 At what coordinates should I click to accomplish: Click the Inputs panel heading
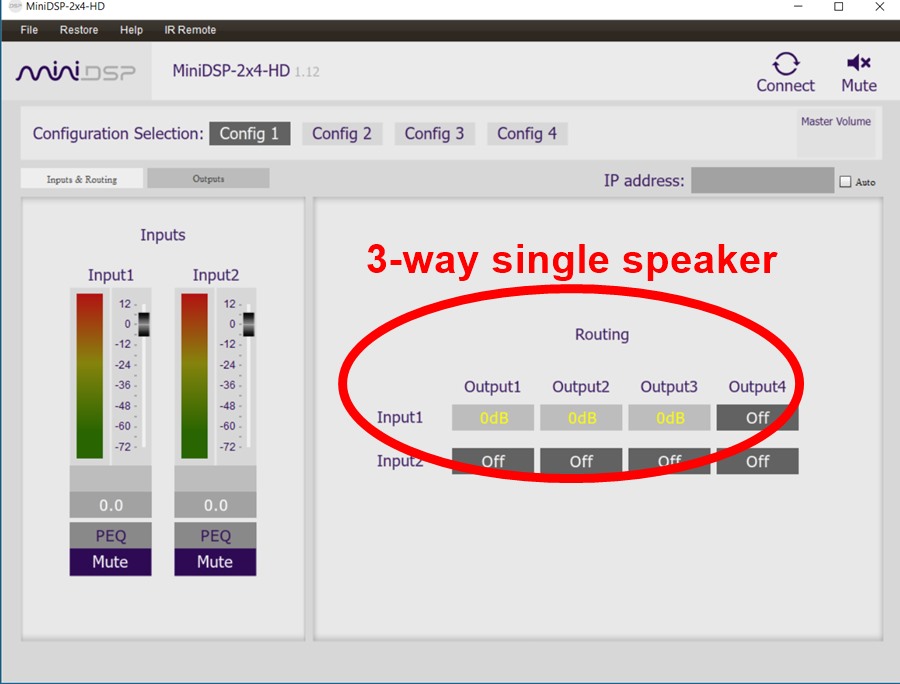point(163,235)
